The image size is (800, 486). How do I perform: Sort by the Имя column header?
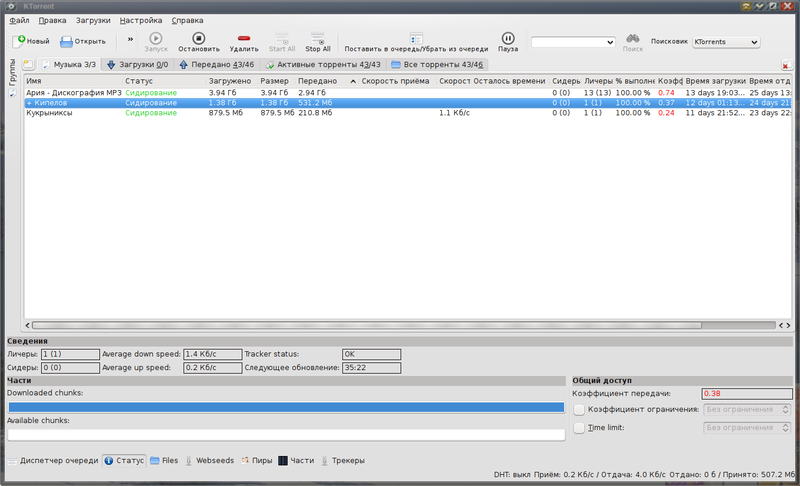point(73,81)
